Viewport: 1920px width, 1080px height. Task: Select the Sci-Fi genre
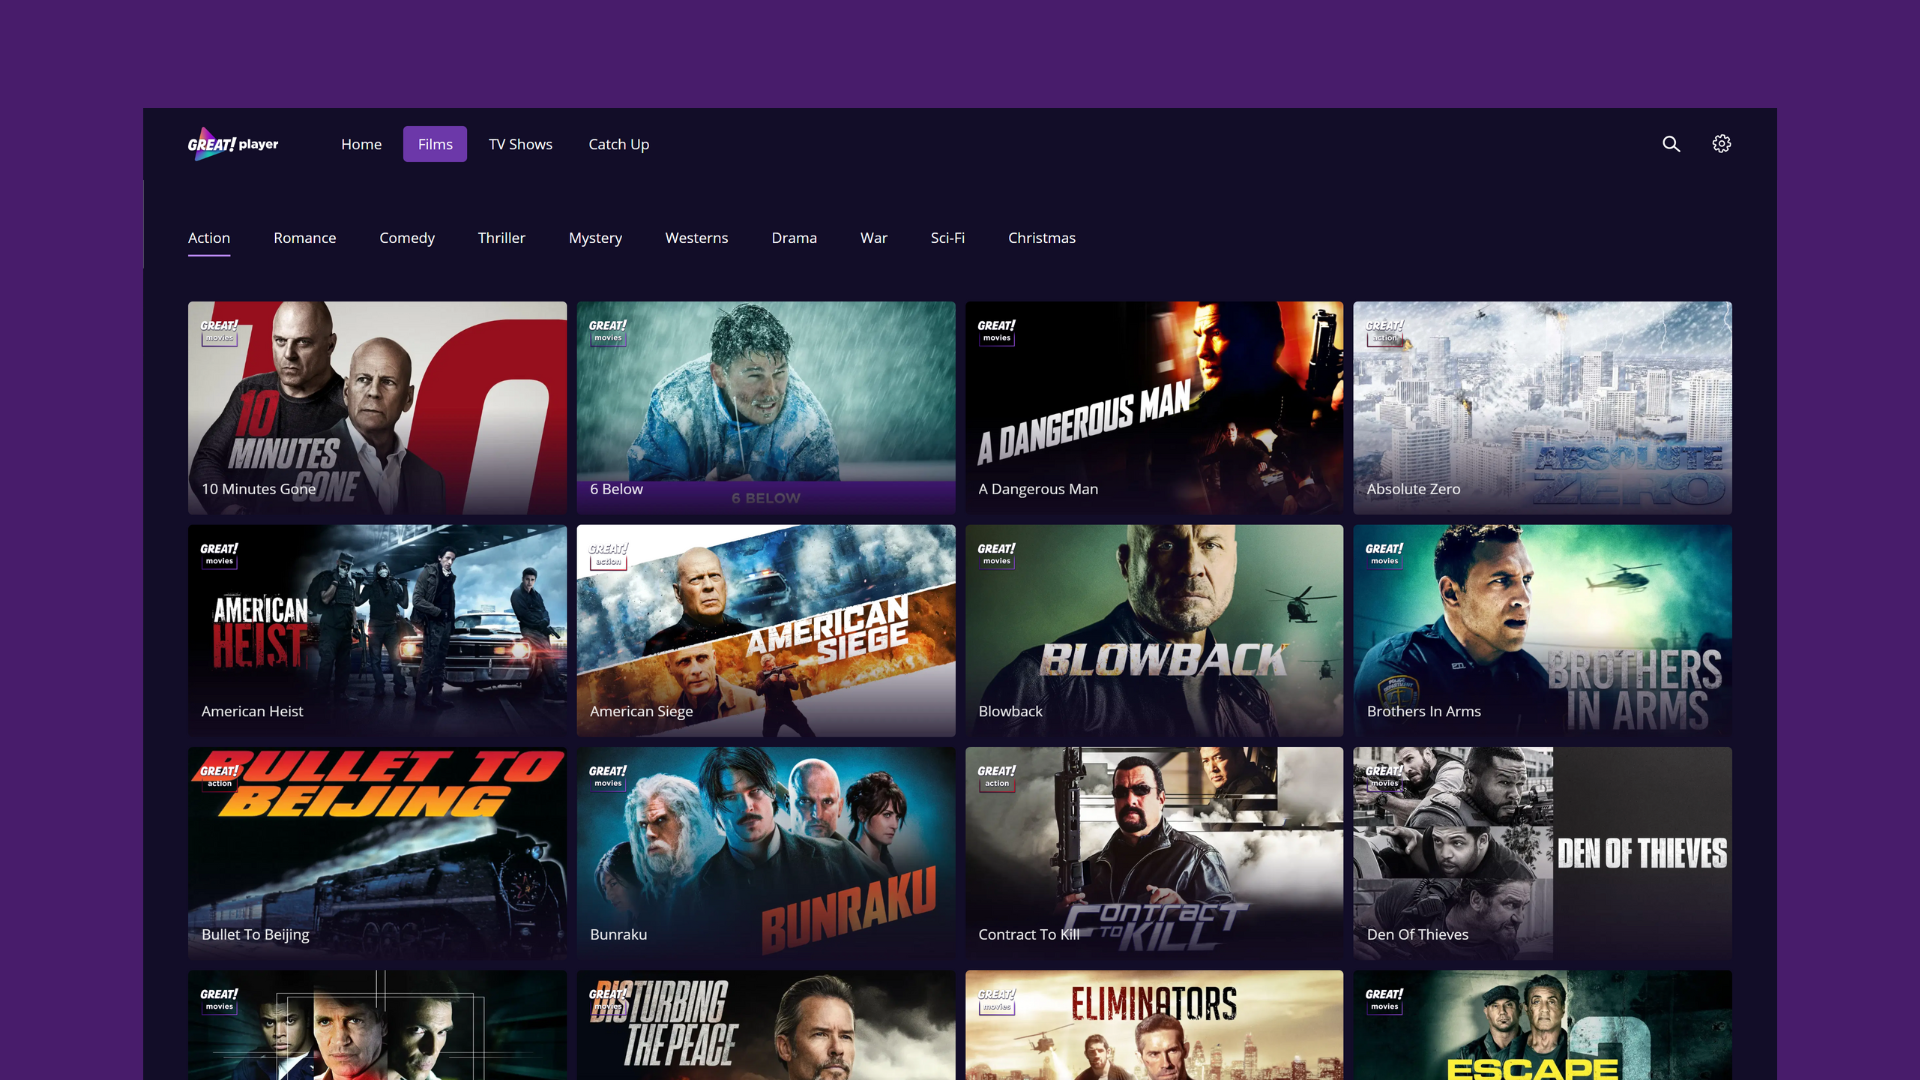(x=948, y=238)
